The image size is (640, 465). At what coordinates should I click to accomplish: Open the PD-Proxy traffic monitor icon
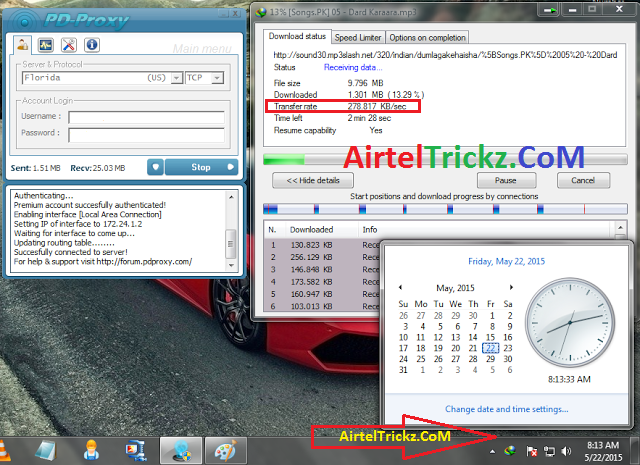click(46, 45)
